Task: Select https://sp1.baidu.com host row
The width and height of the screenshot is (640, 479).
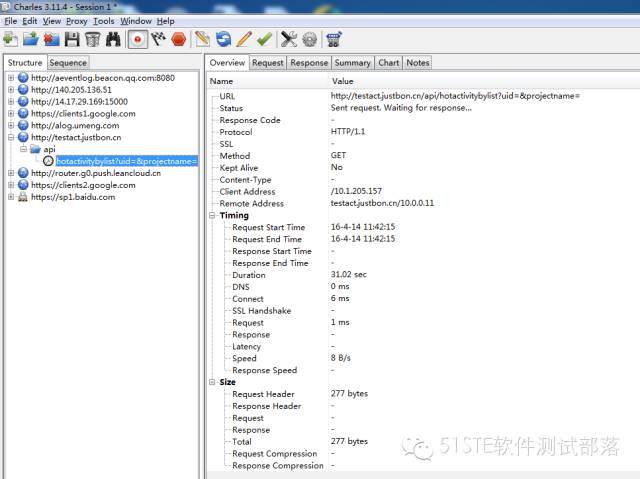Action: [x=73, y=197]
